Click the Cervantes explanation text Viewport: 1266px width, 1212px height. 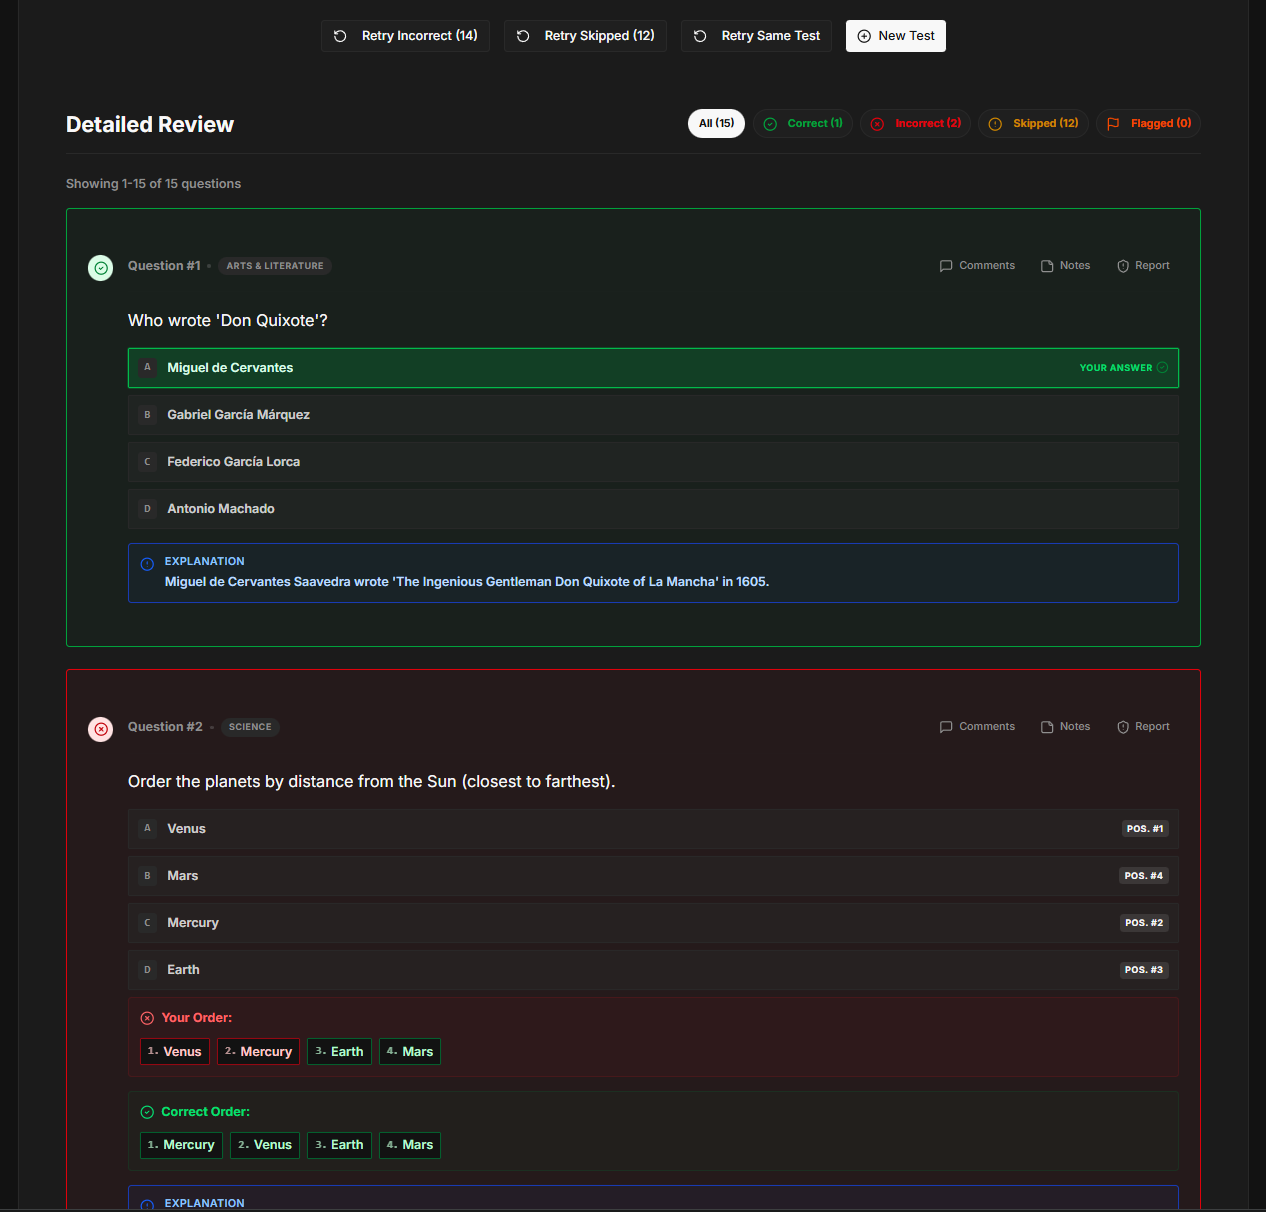467,582
